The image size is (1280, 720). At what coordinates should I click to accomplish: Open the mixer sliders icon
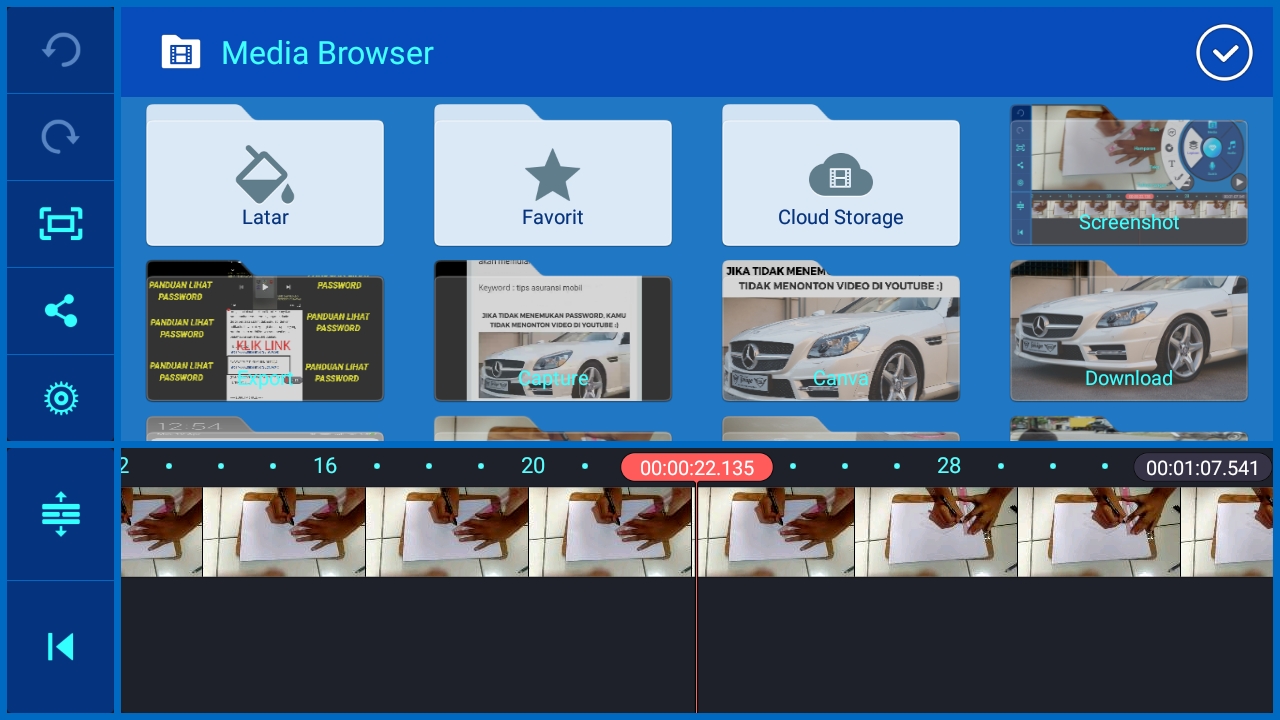click(60, 514)
